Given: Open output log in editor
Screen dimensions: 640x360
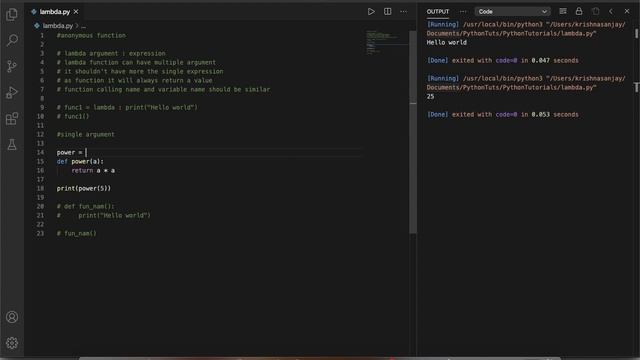Looking at the screenshot, I should 596,11.
